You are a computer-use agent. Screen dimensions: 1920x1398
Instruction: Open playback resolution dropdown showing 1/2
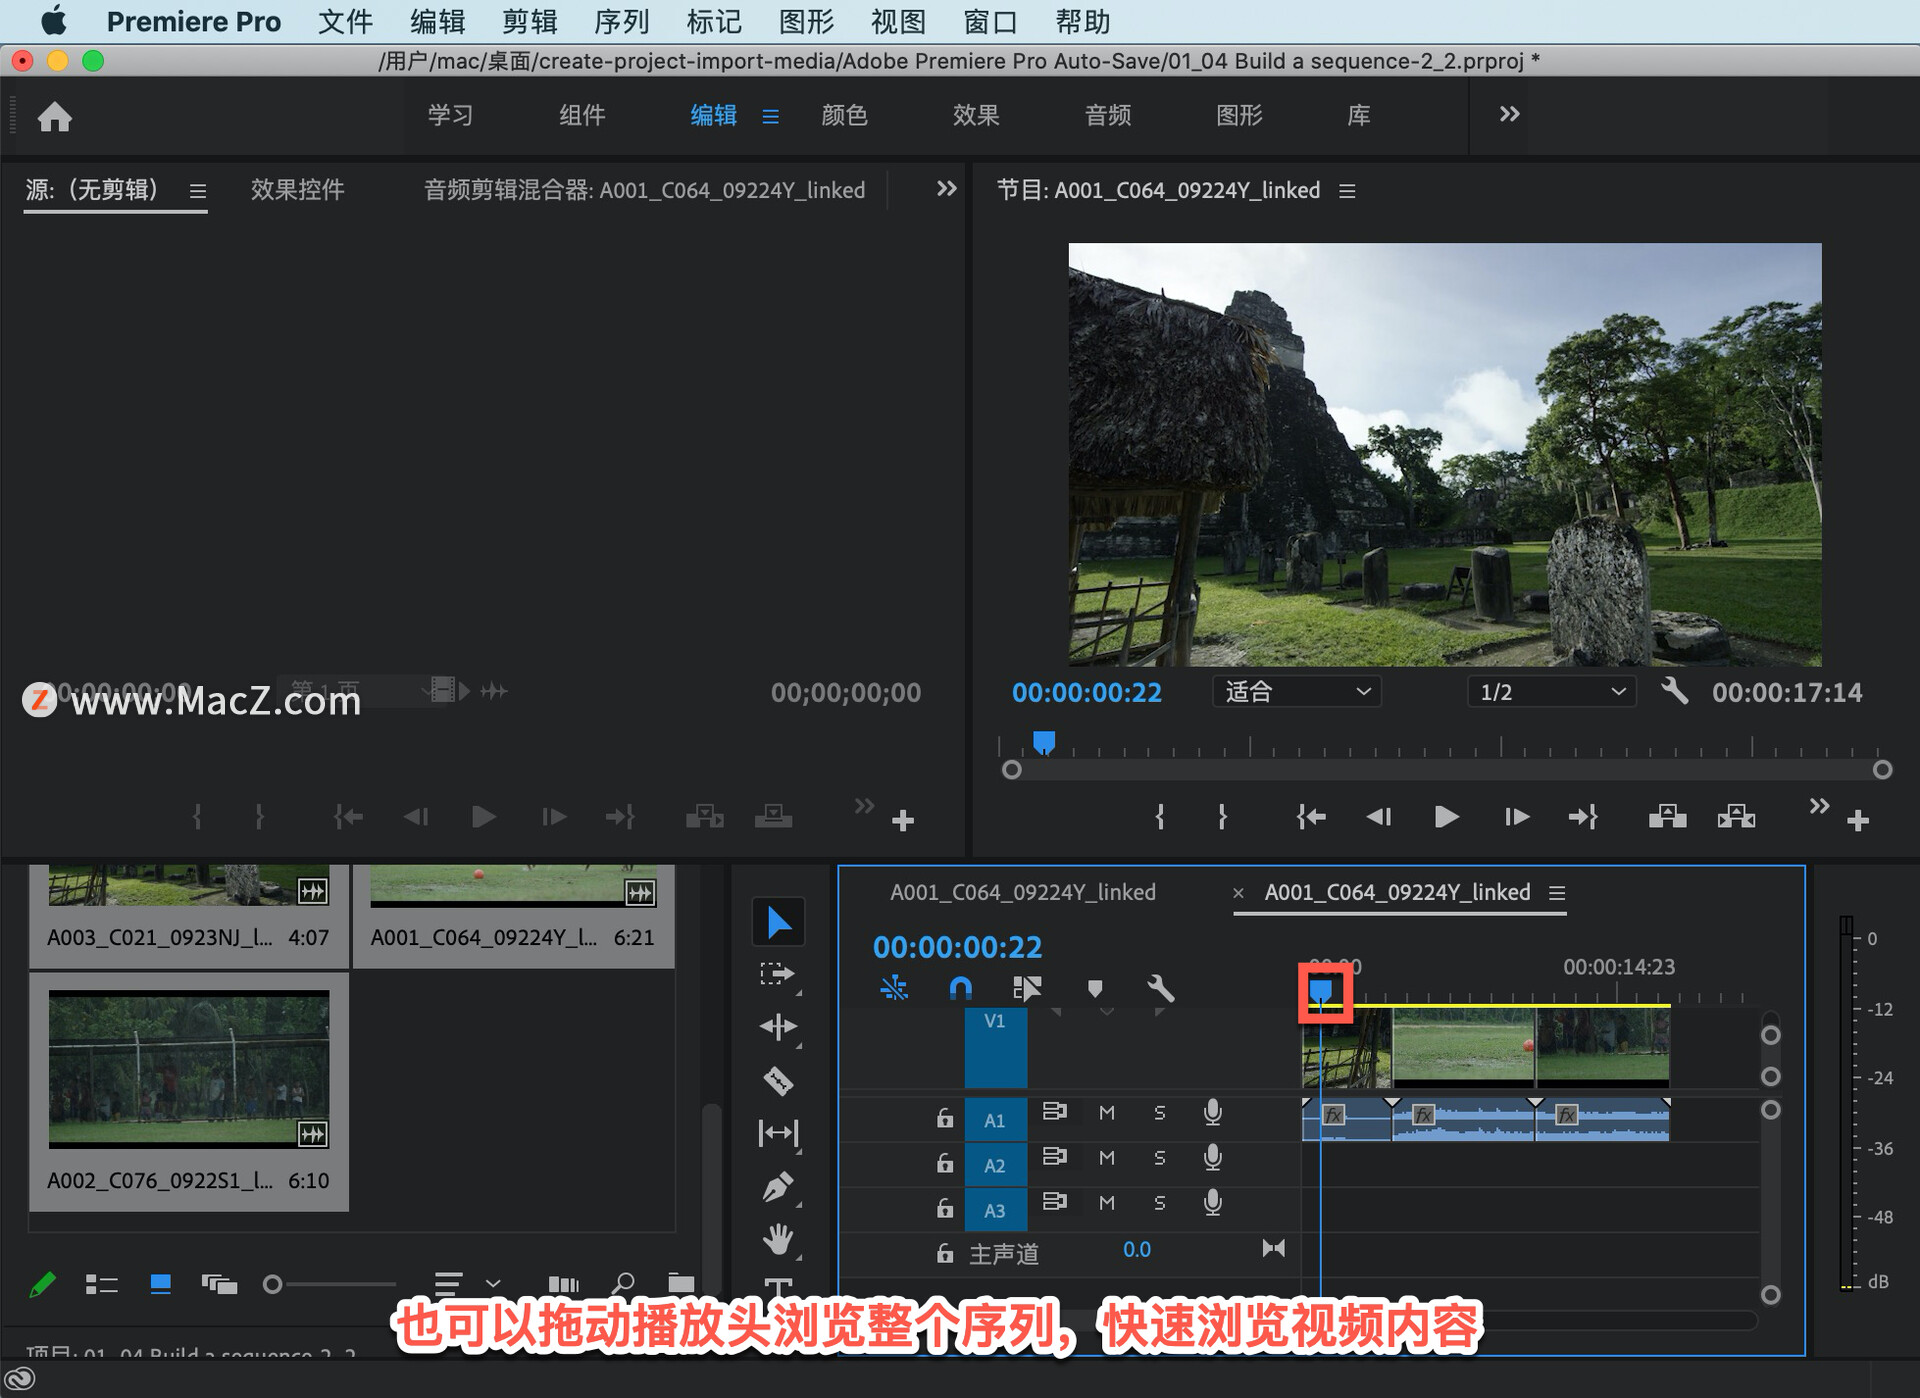[1551, 692]
